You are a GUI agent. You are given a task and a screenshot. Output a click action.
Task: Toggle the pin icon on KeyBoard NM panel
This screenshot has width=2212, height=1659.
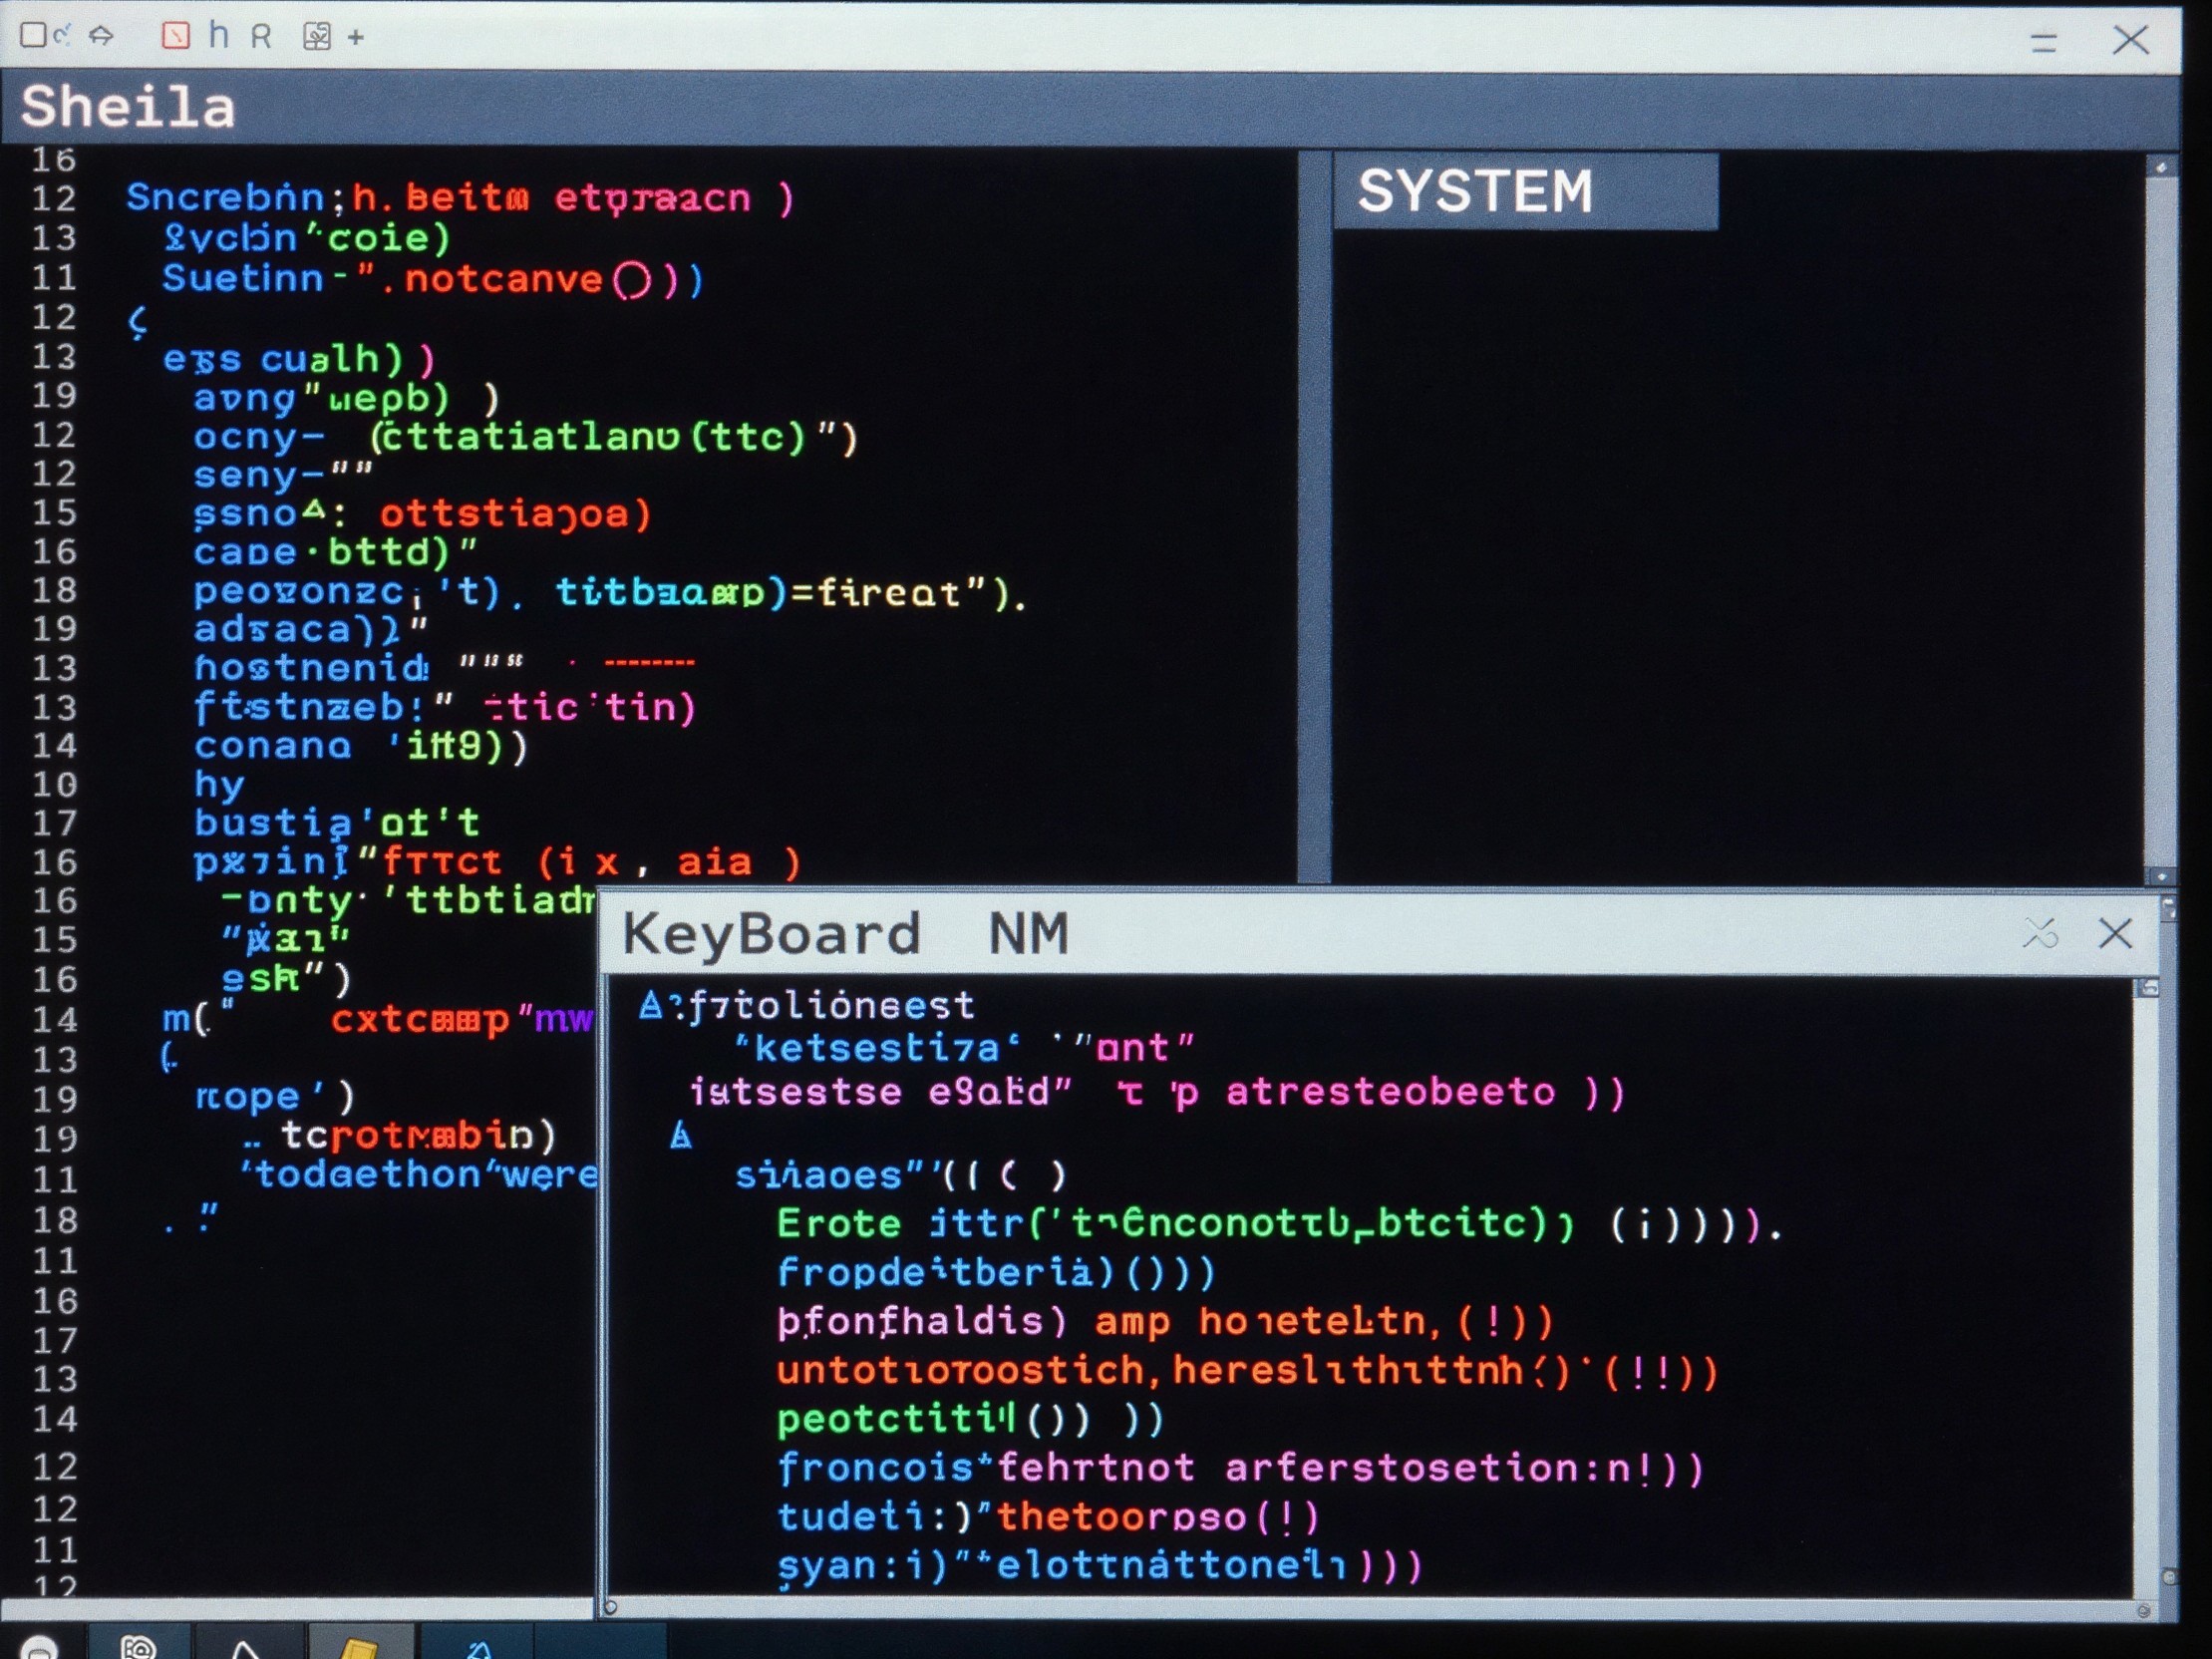2040,934
